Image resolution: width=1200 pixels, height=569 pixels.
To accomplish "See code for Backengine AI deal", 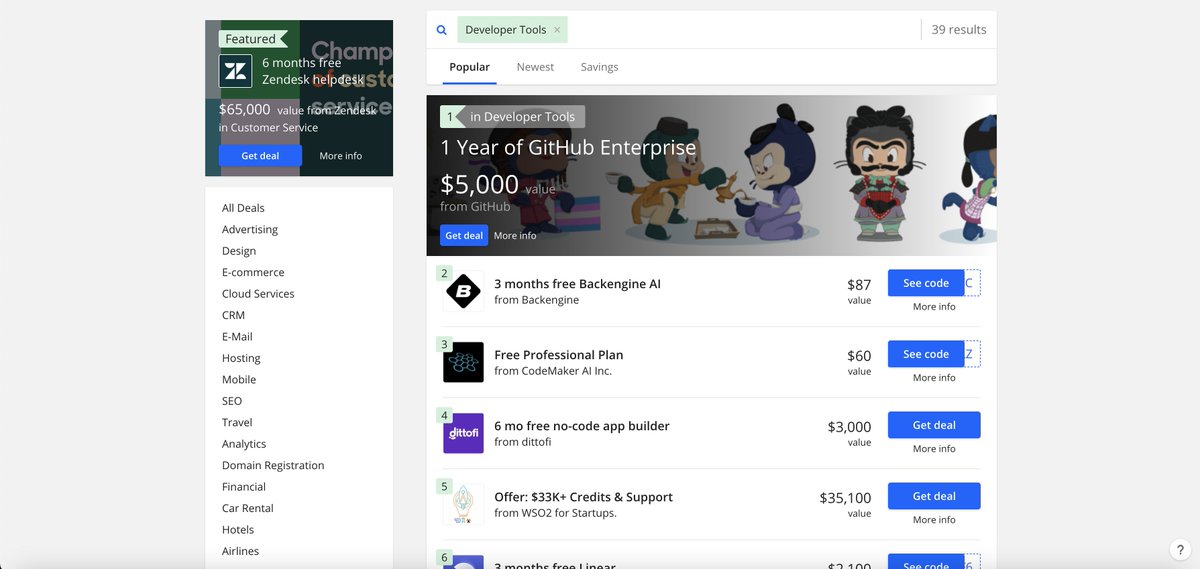I will tap(926, 283).
